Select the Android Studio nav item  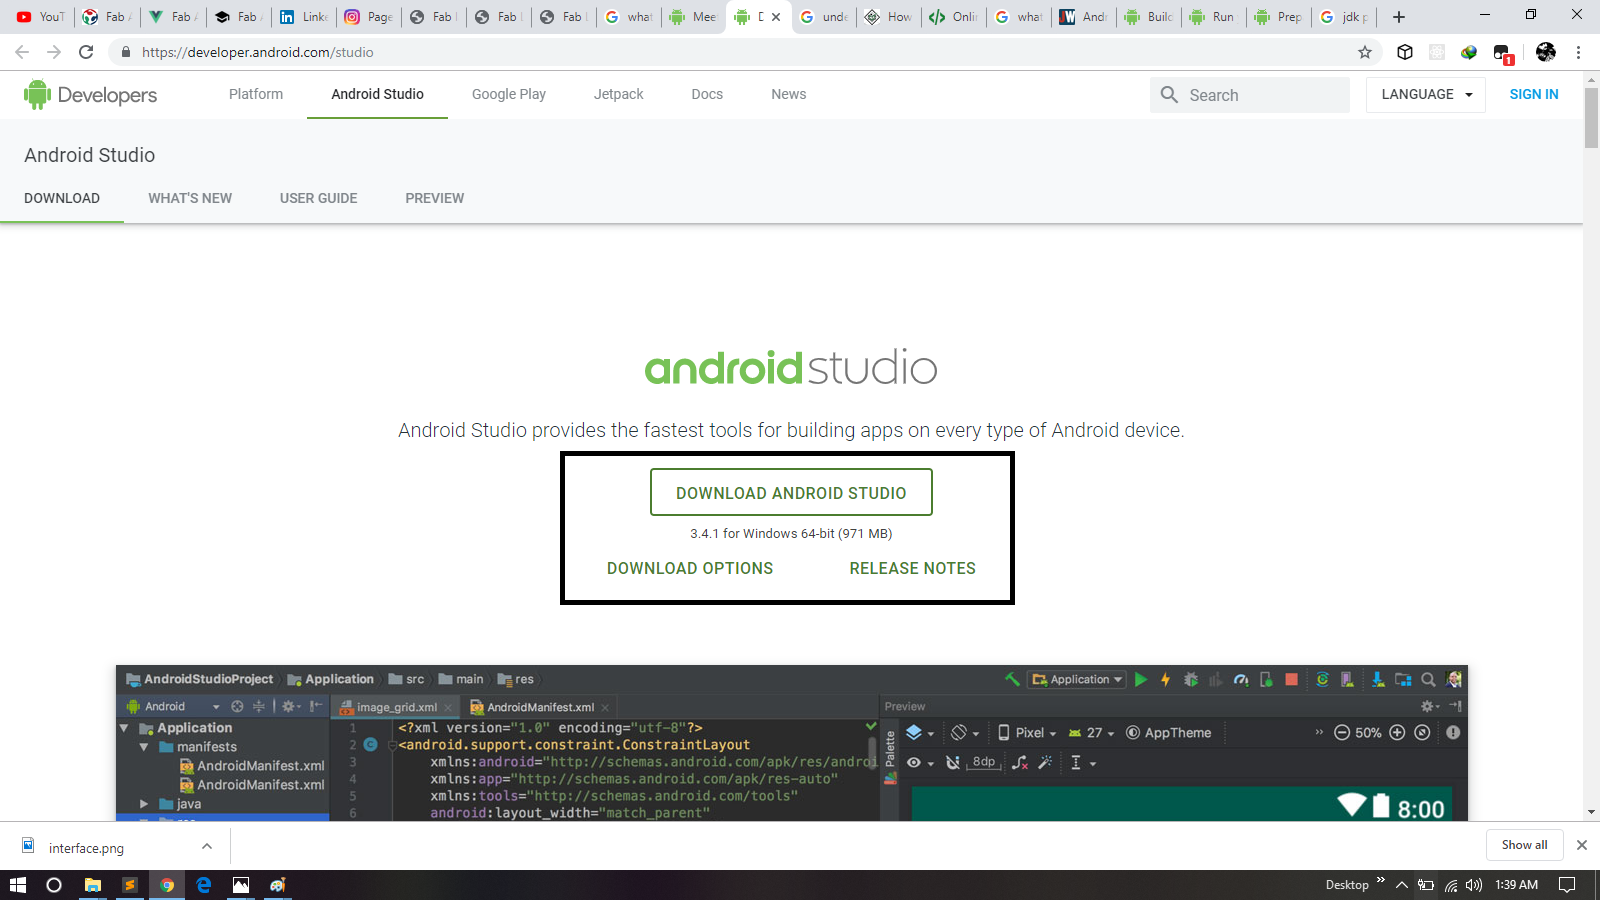pyautogui.click(x=378, y=94)
